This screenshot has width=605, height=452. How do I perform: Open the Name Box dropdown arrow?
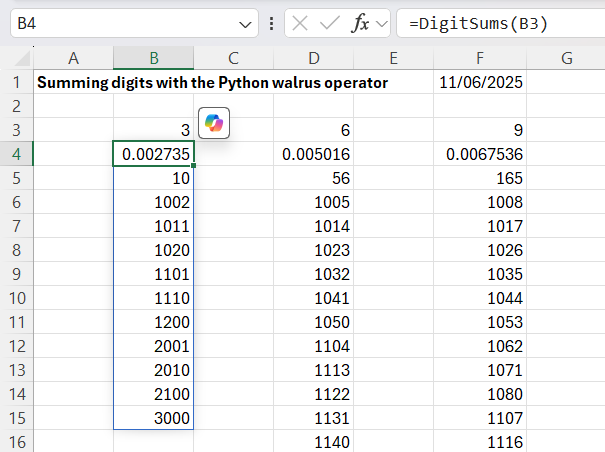click(x=247, y=23)
